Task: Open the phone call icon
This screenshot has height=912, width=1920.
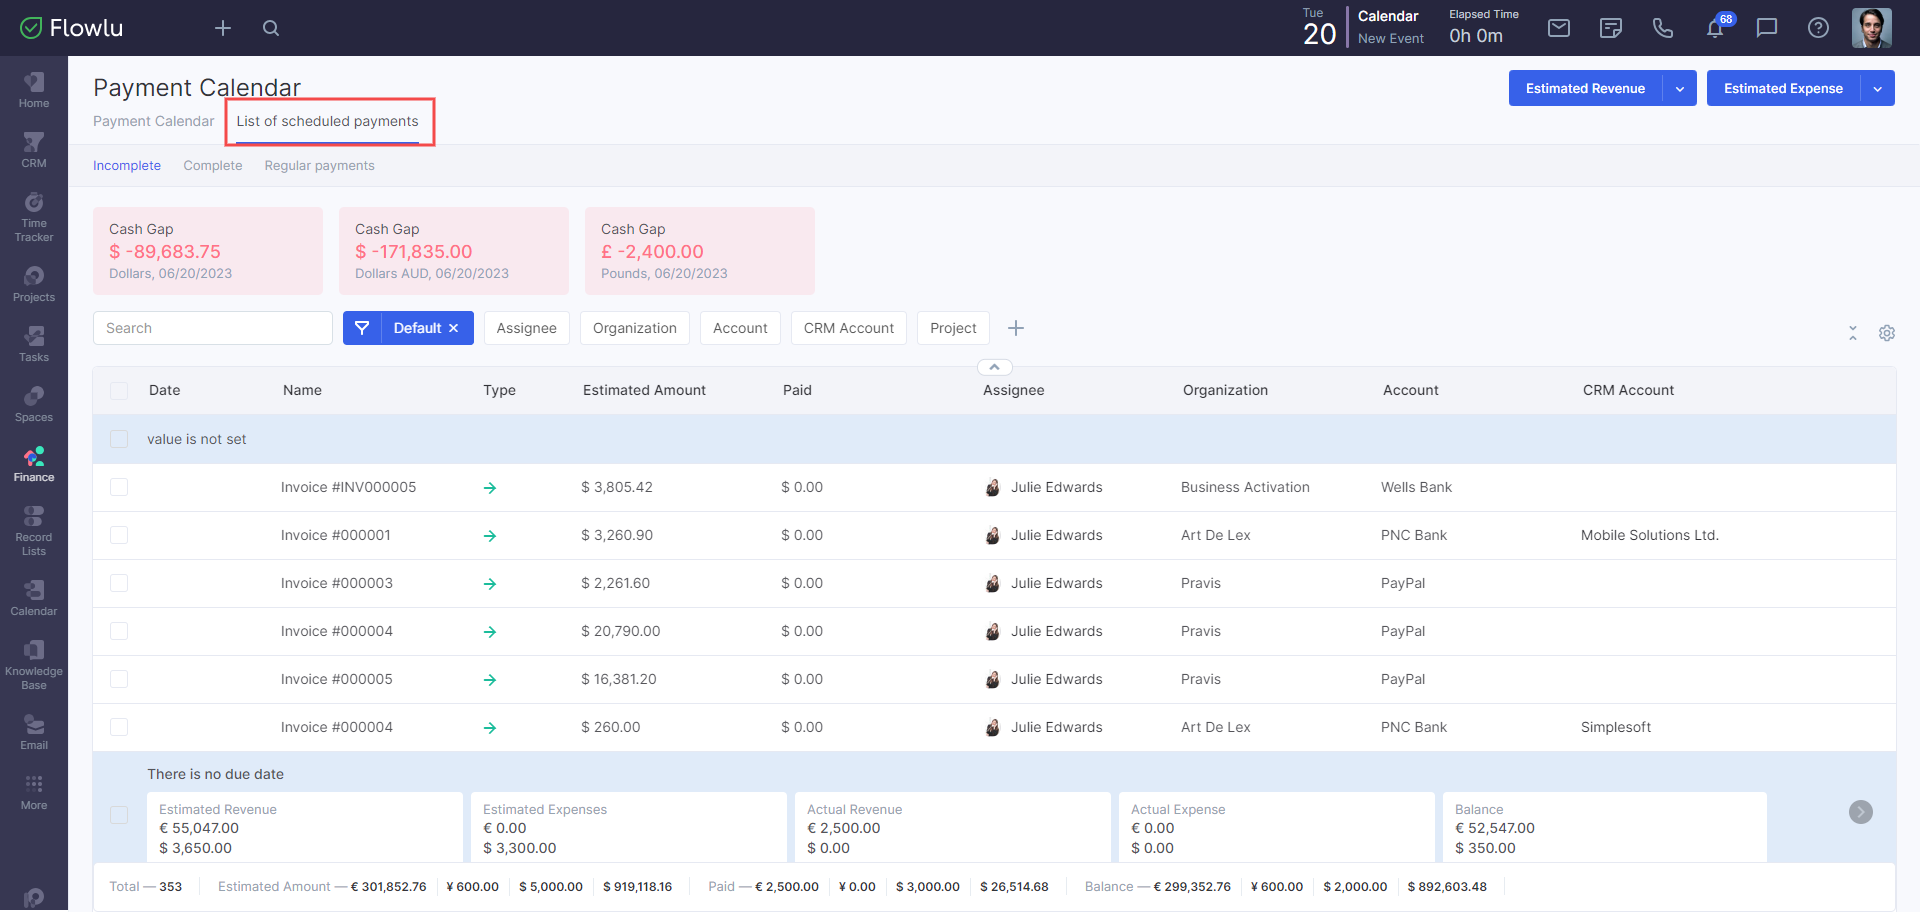Action: click(x=1662, y=28)
